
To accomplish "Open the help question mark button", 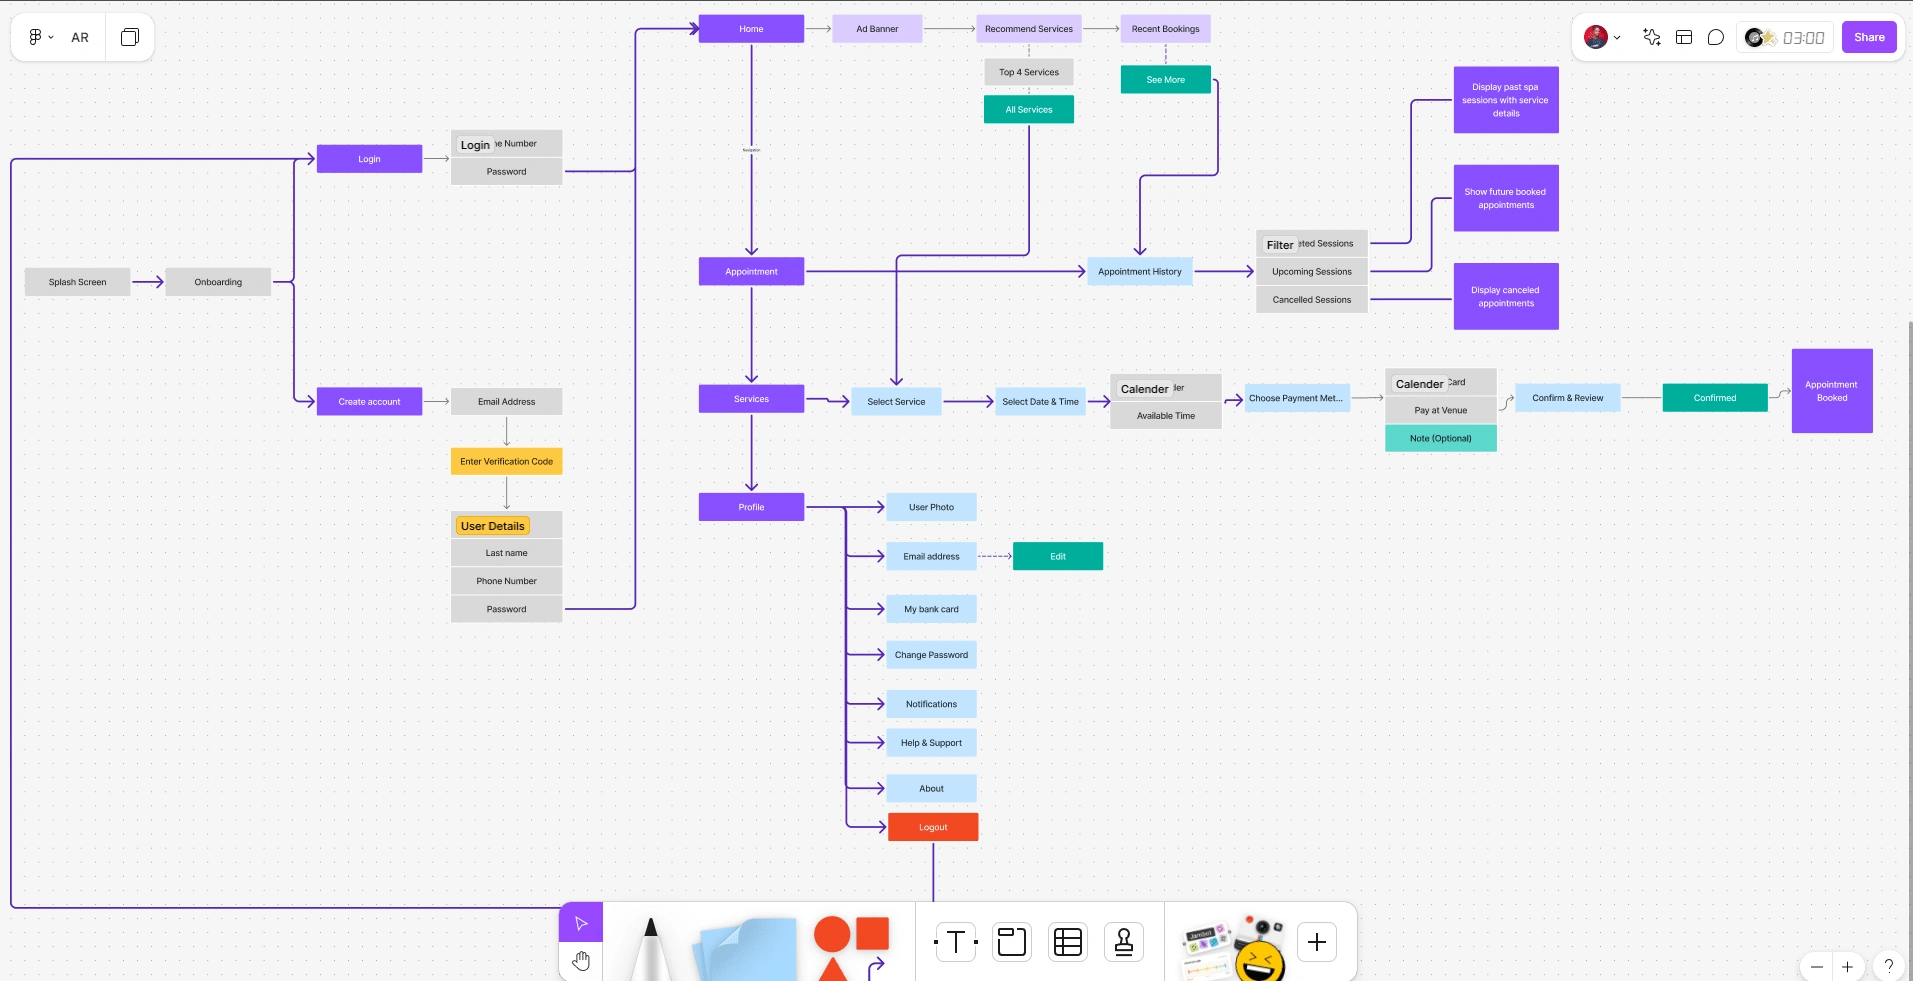I will pos(1889,966).
